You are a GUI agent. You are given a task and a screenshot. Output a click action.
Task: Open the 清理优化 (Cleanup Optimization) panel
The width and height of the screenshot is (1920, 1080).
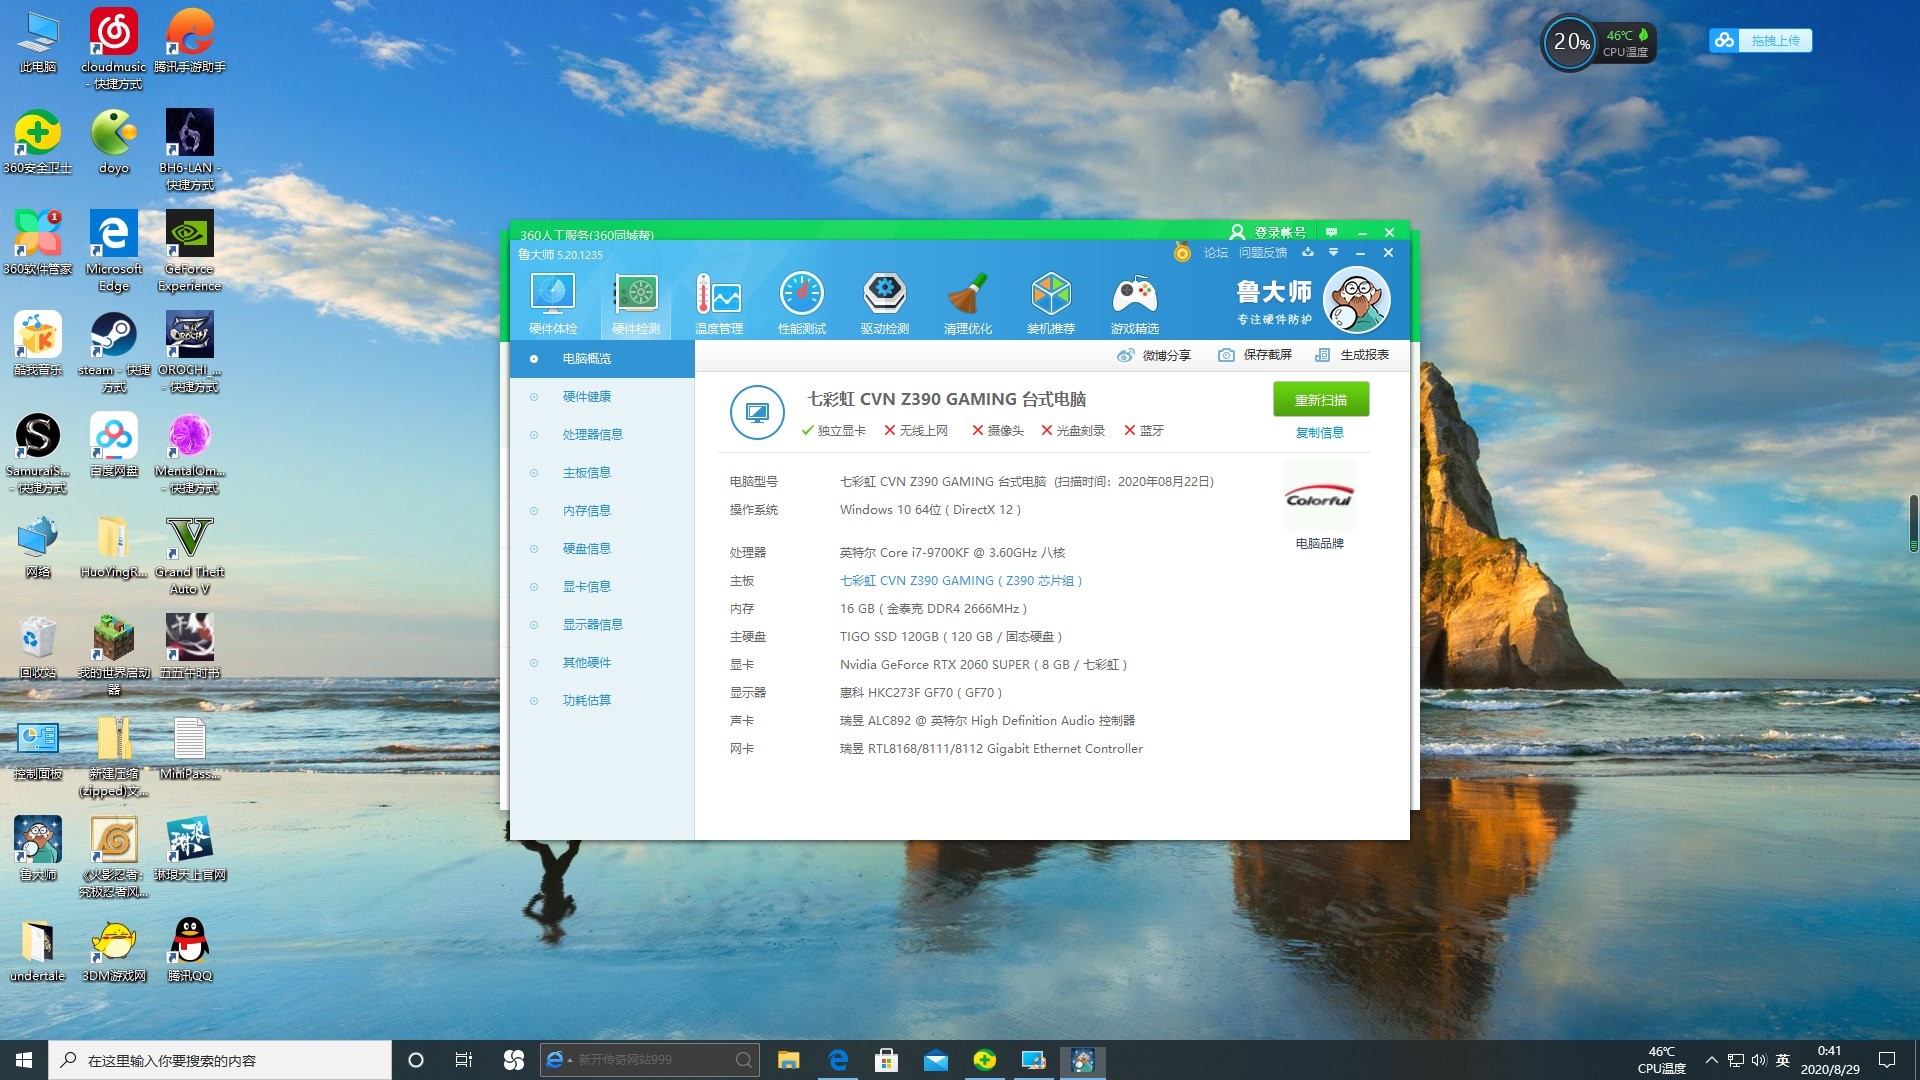point(967,301)
